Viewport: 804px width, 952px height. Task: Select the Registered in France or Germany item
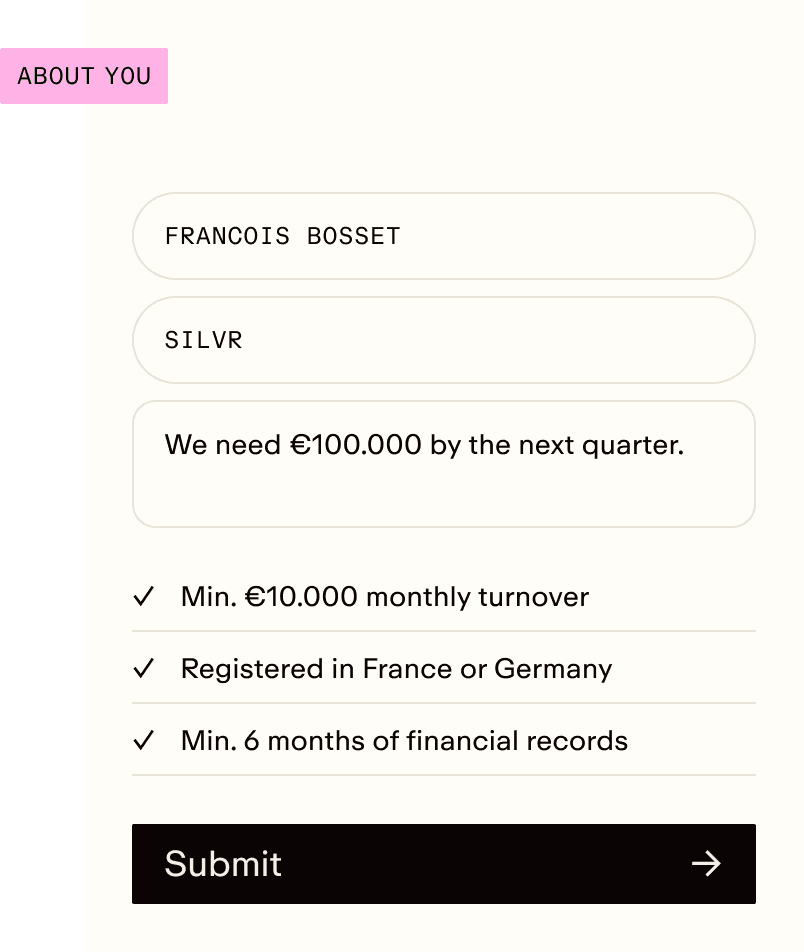click(x=444, y=668)
